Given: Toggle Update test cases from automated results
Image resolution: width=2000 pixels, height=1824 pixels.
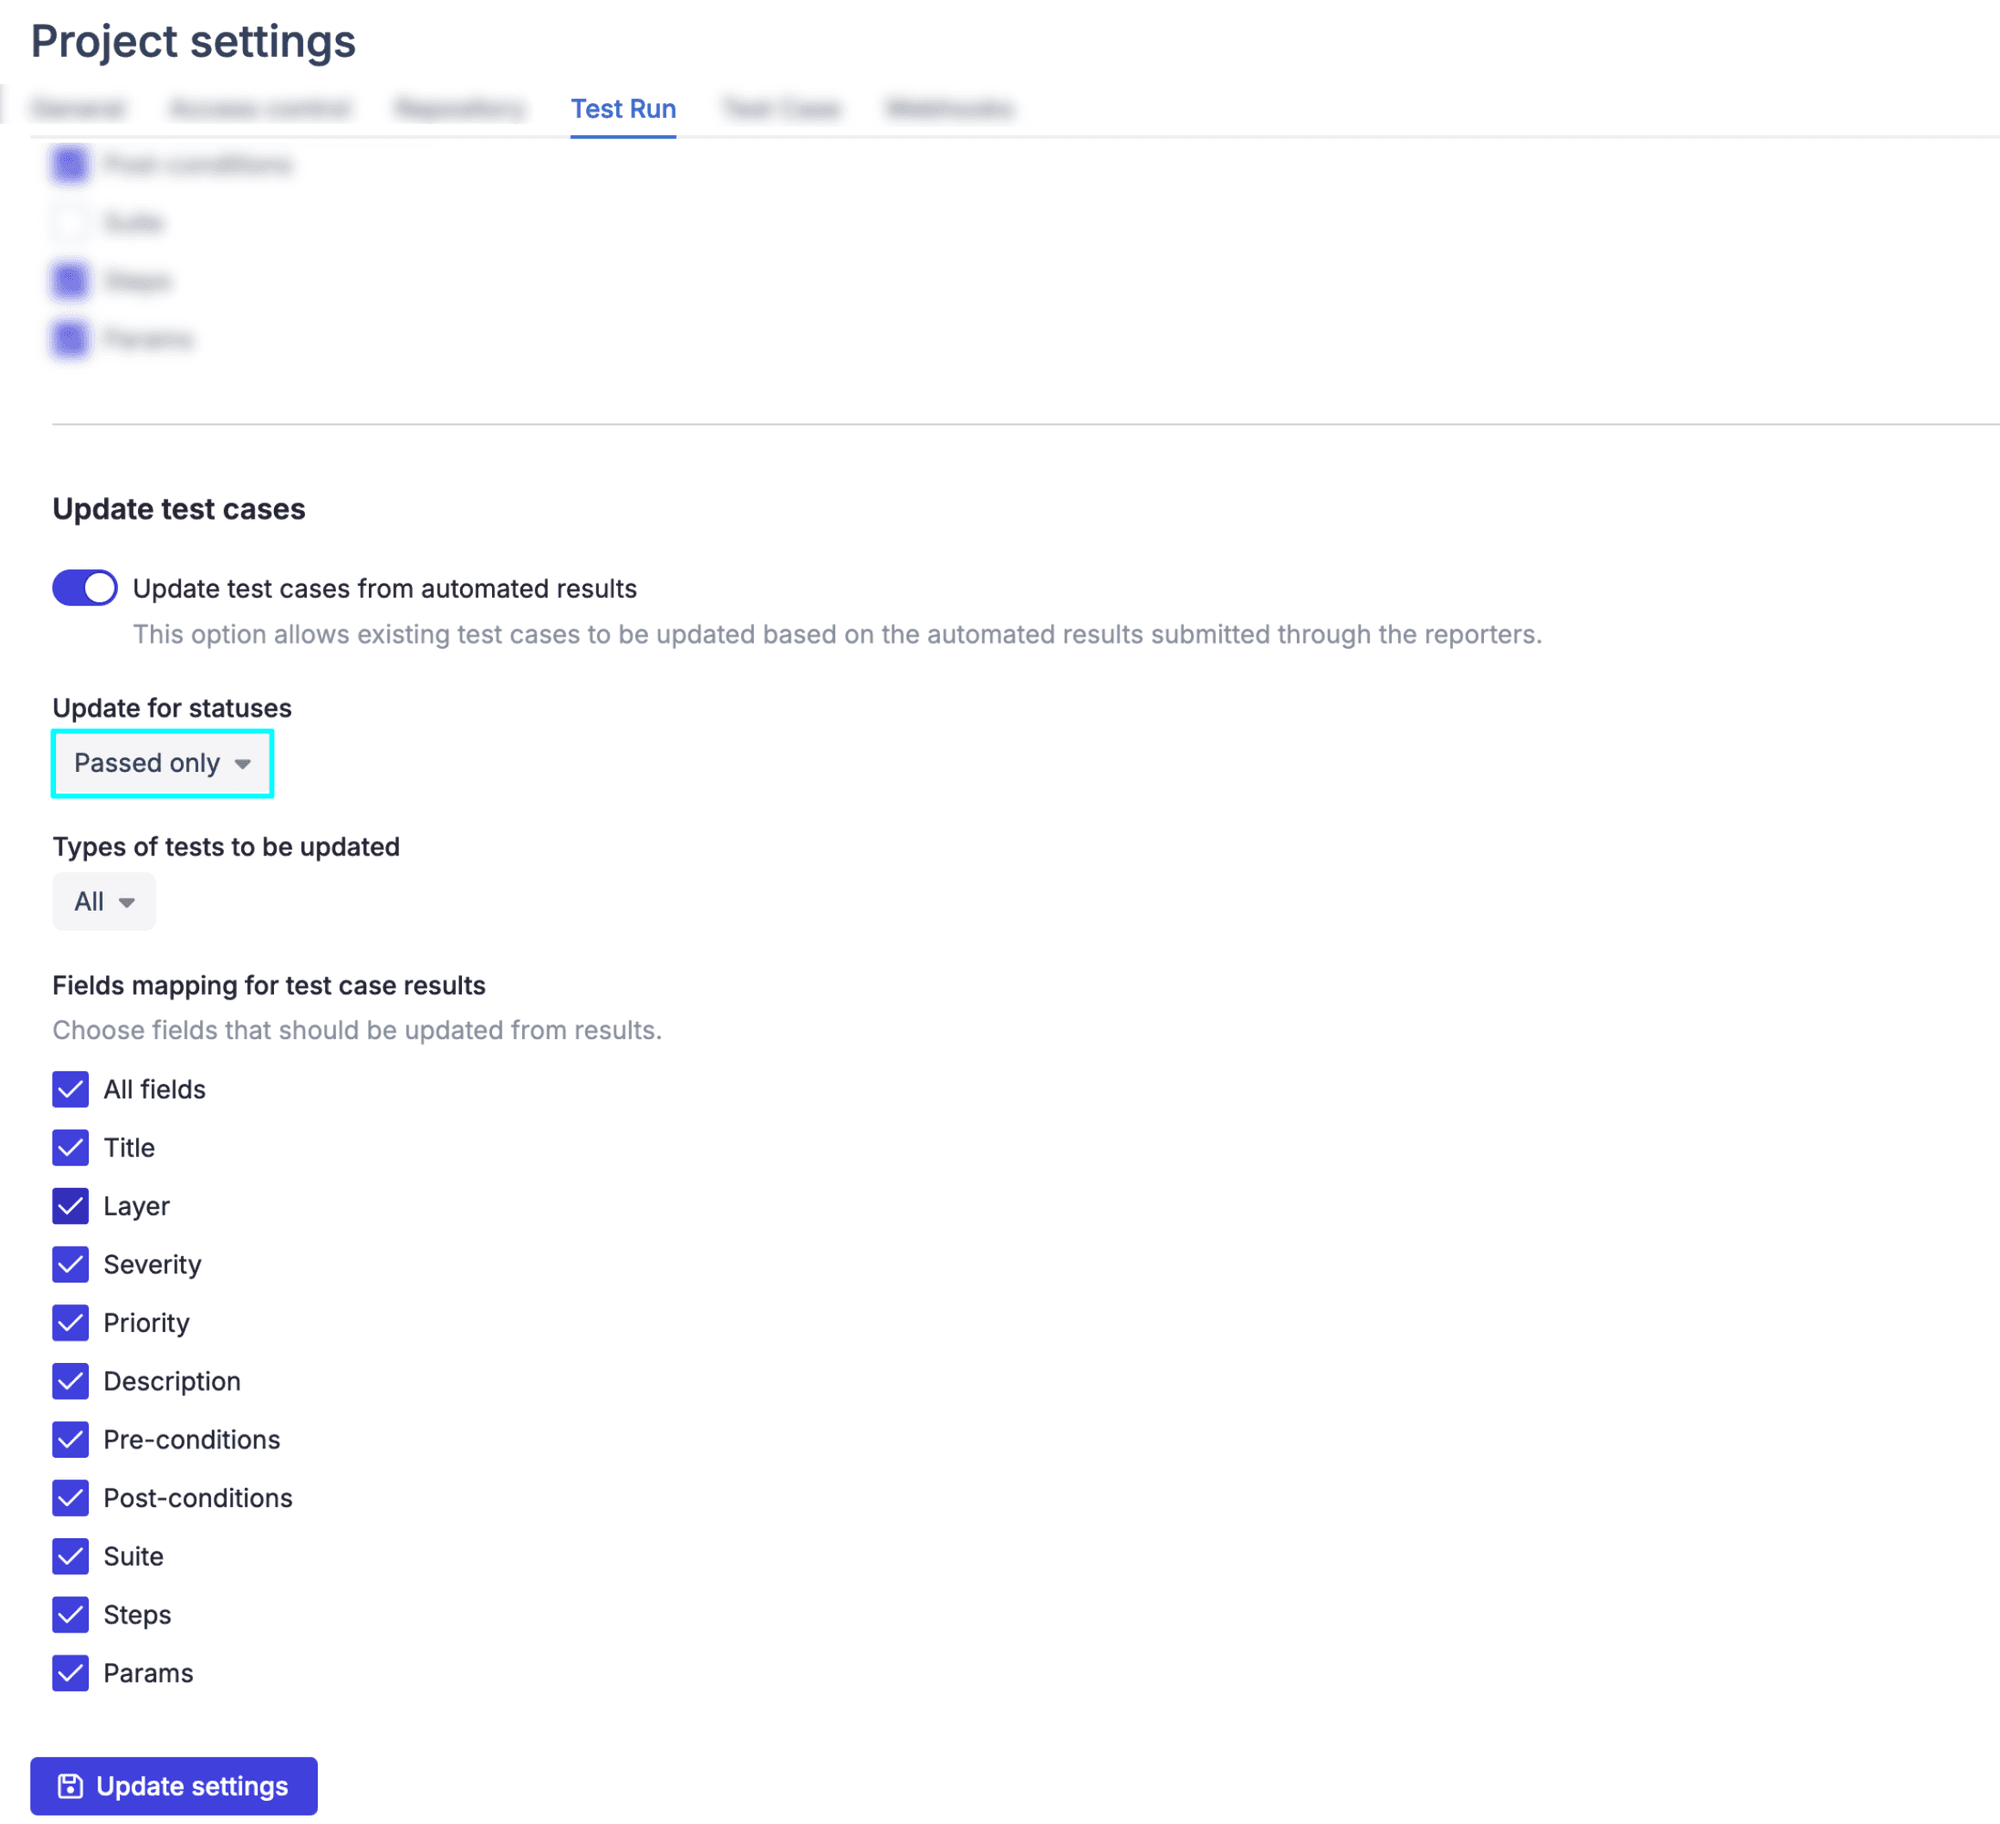Looking at the screenshot, I should coord(85,588).
